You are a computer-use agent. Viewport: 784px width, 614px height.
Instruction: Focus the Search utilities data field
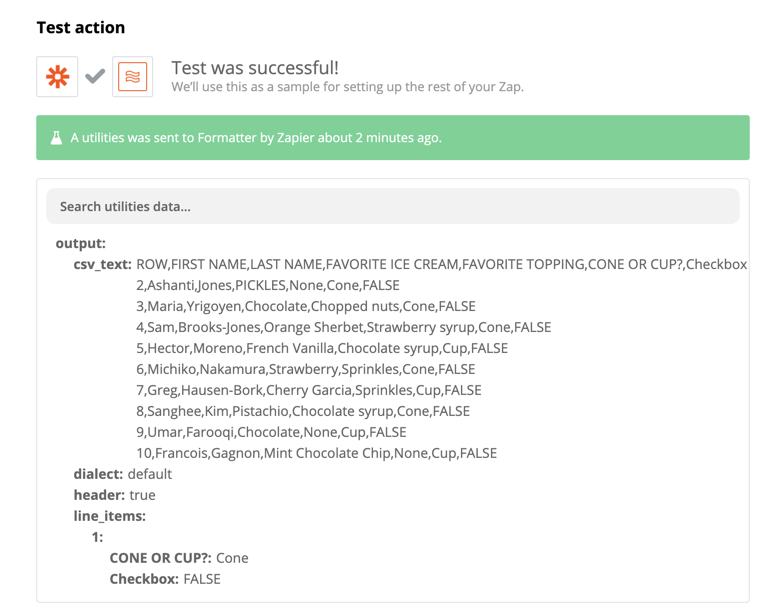point(392,206)
